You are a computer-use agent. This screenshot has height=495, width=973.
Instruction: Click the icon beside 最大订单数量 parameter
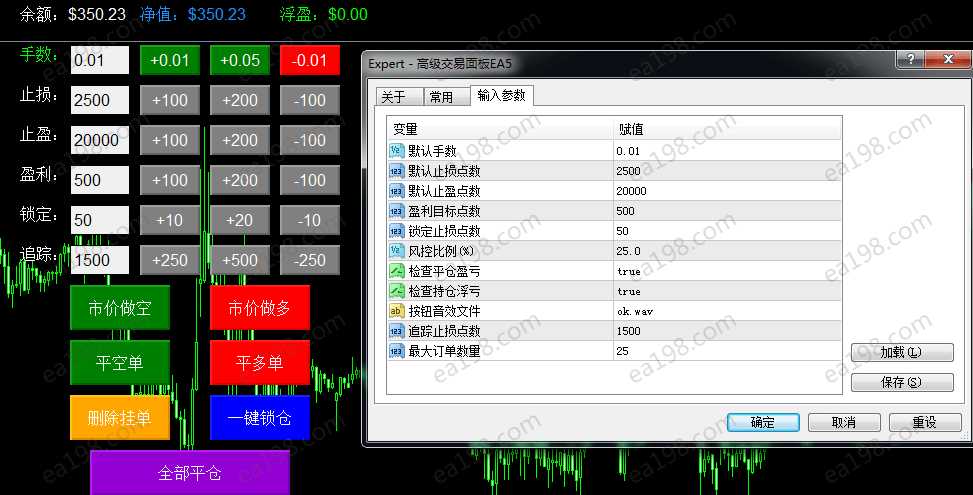[x=396, y=350]
